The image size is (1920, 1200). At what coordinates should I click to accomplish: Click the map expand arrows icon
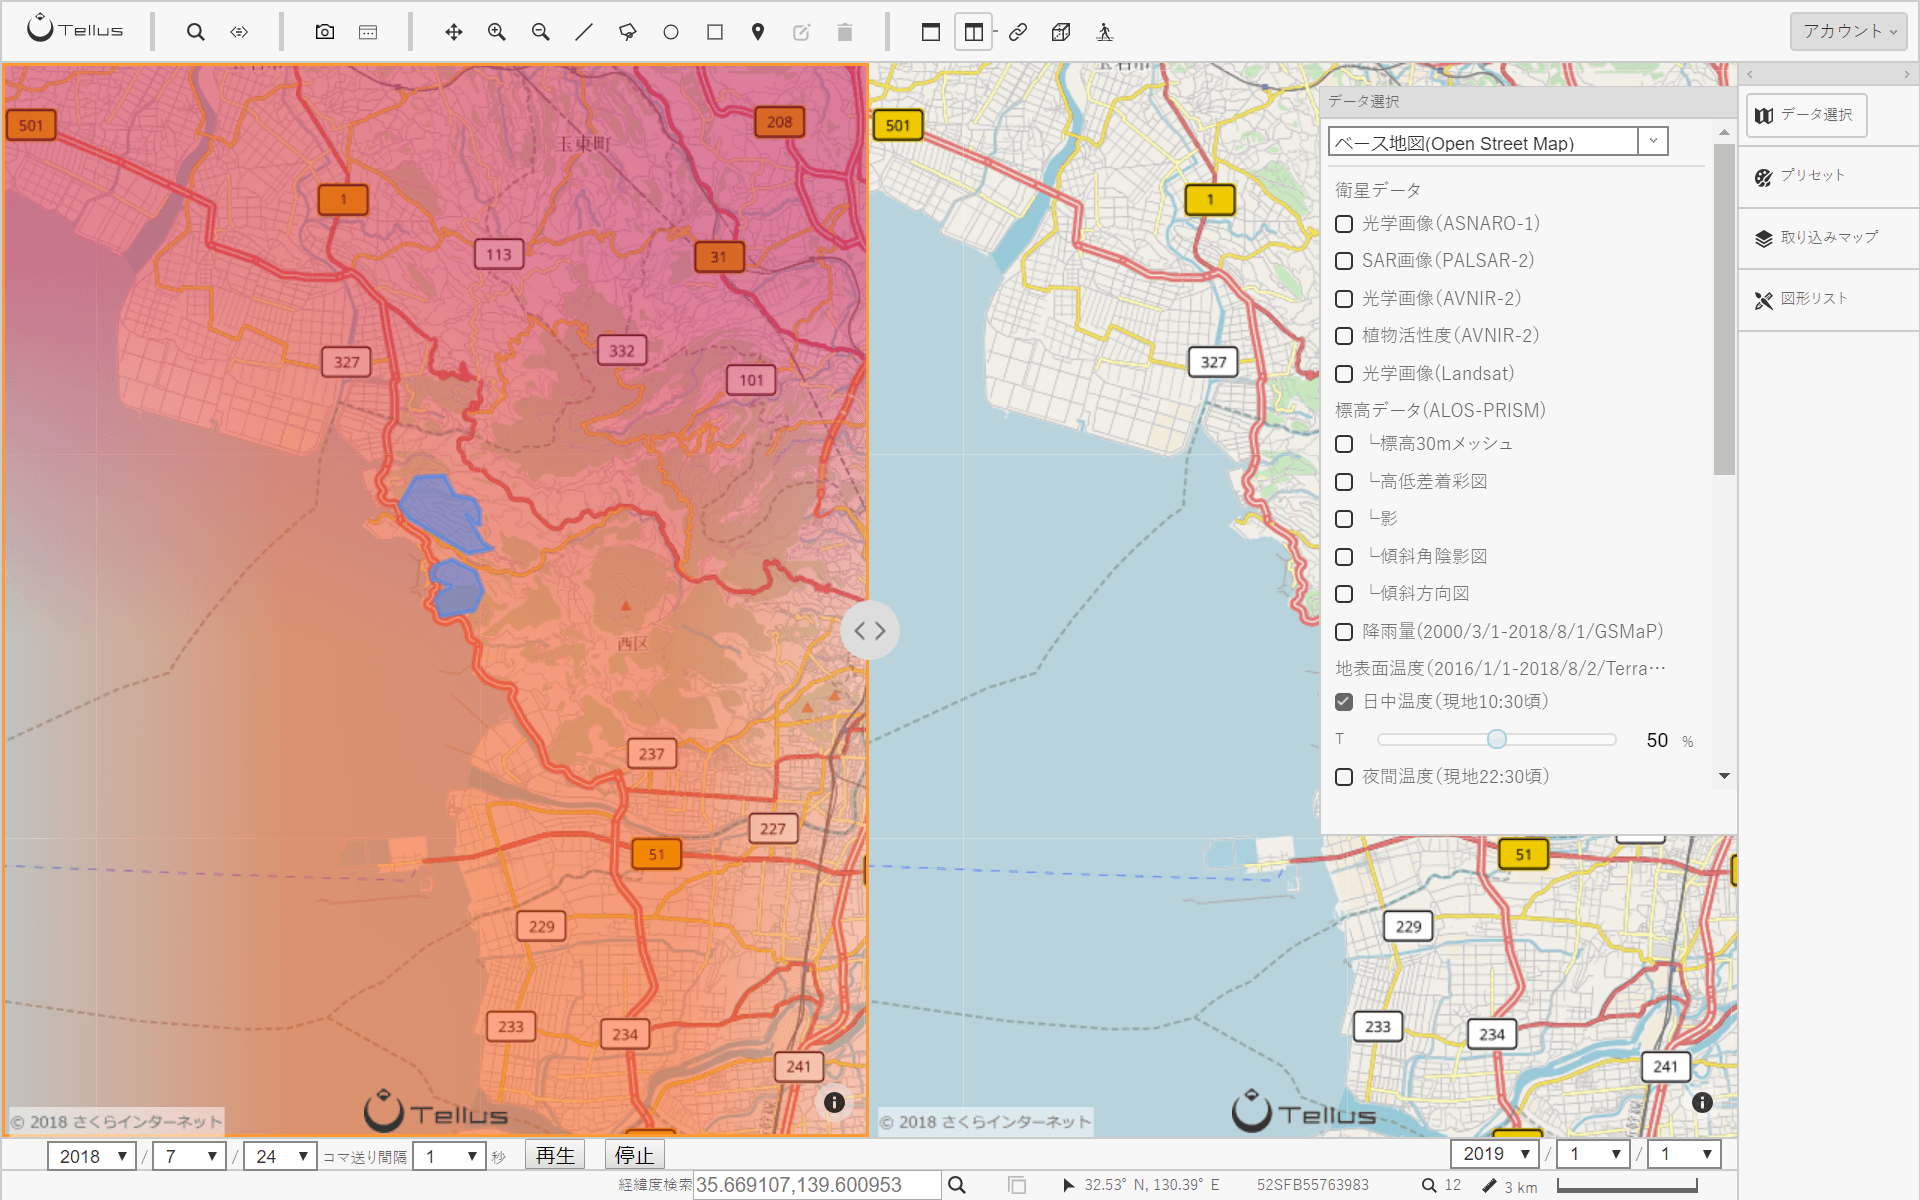pos(239,32)
